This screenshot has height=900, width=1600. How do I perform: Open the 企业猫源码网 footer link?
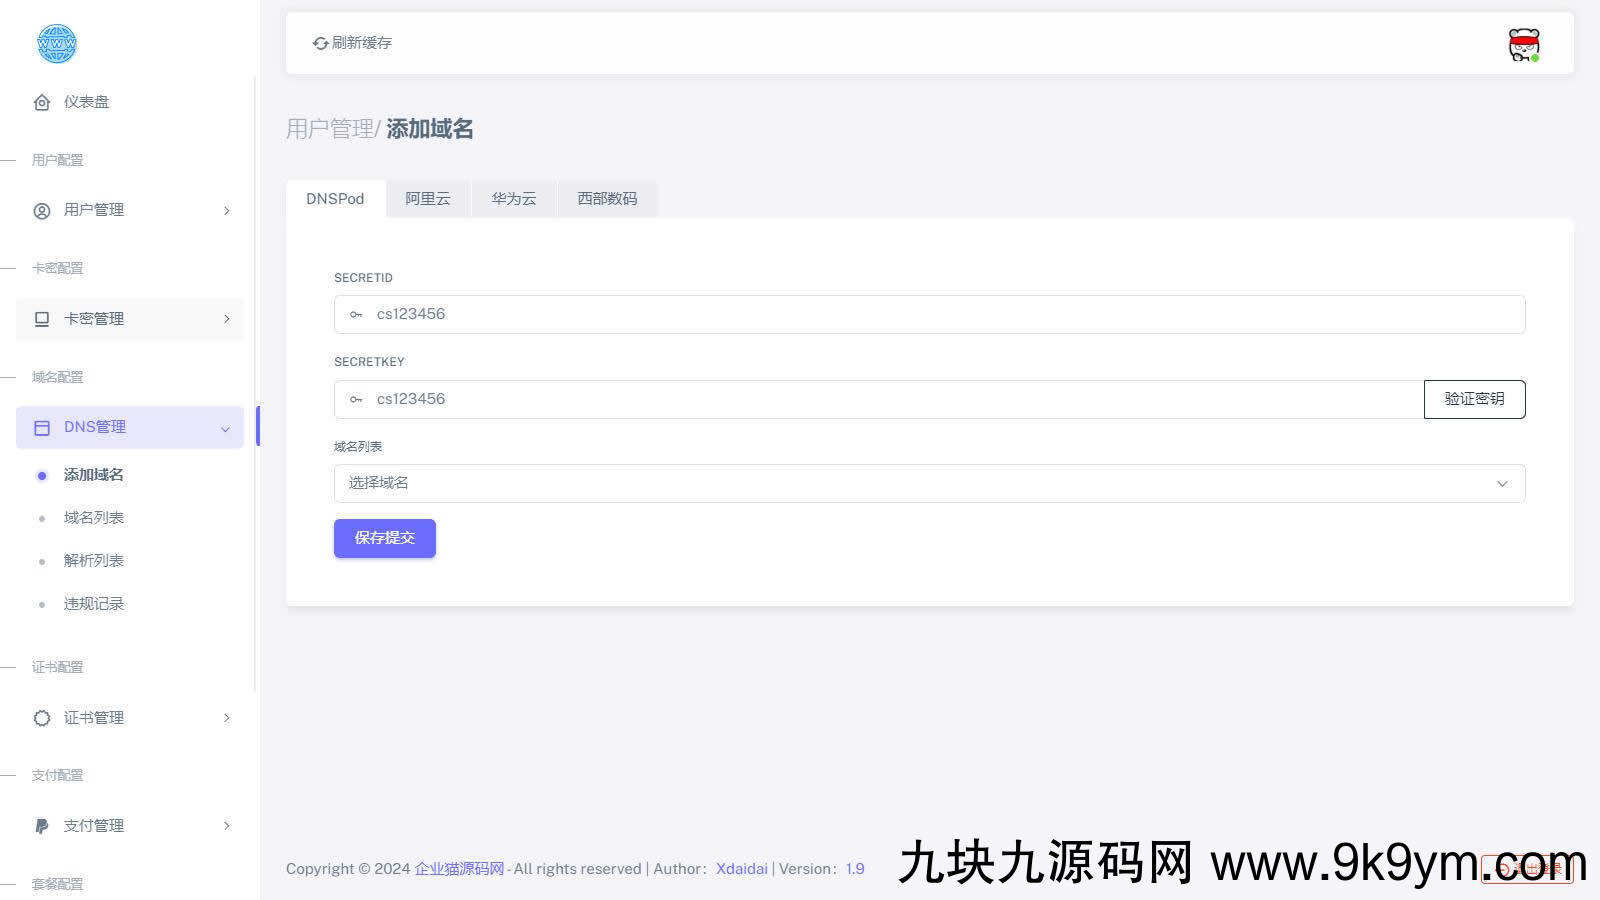tap(459, 869)
